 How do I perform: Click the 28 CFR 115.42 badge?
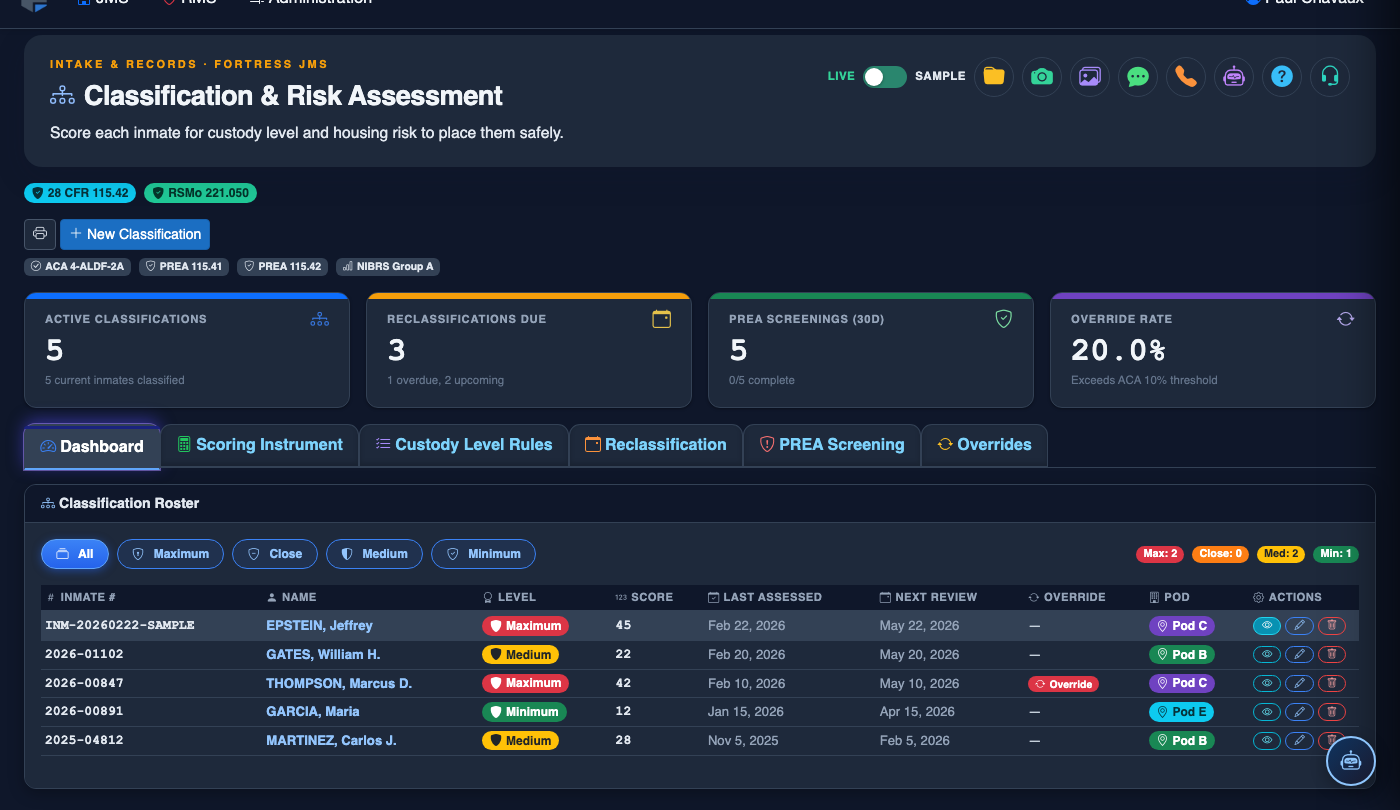pyautogui.click(x=80, y=193)
